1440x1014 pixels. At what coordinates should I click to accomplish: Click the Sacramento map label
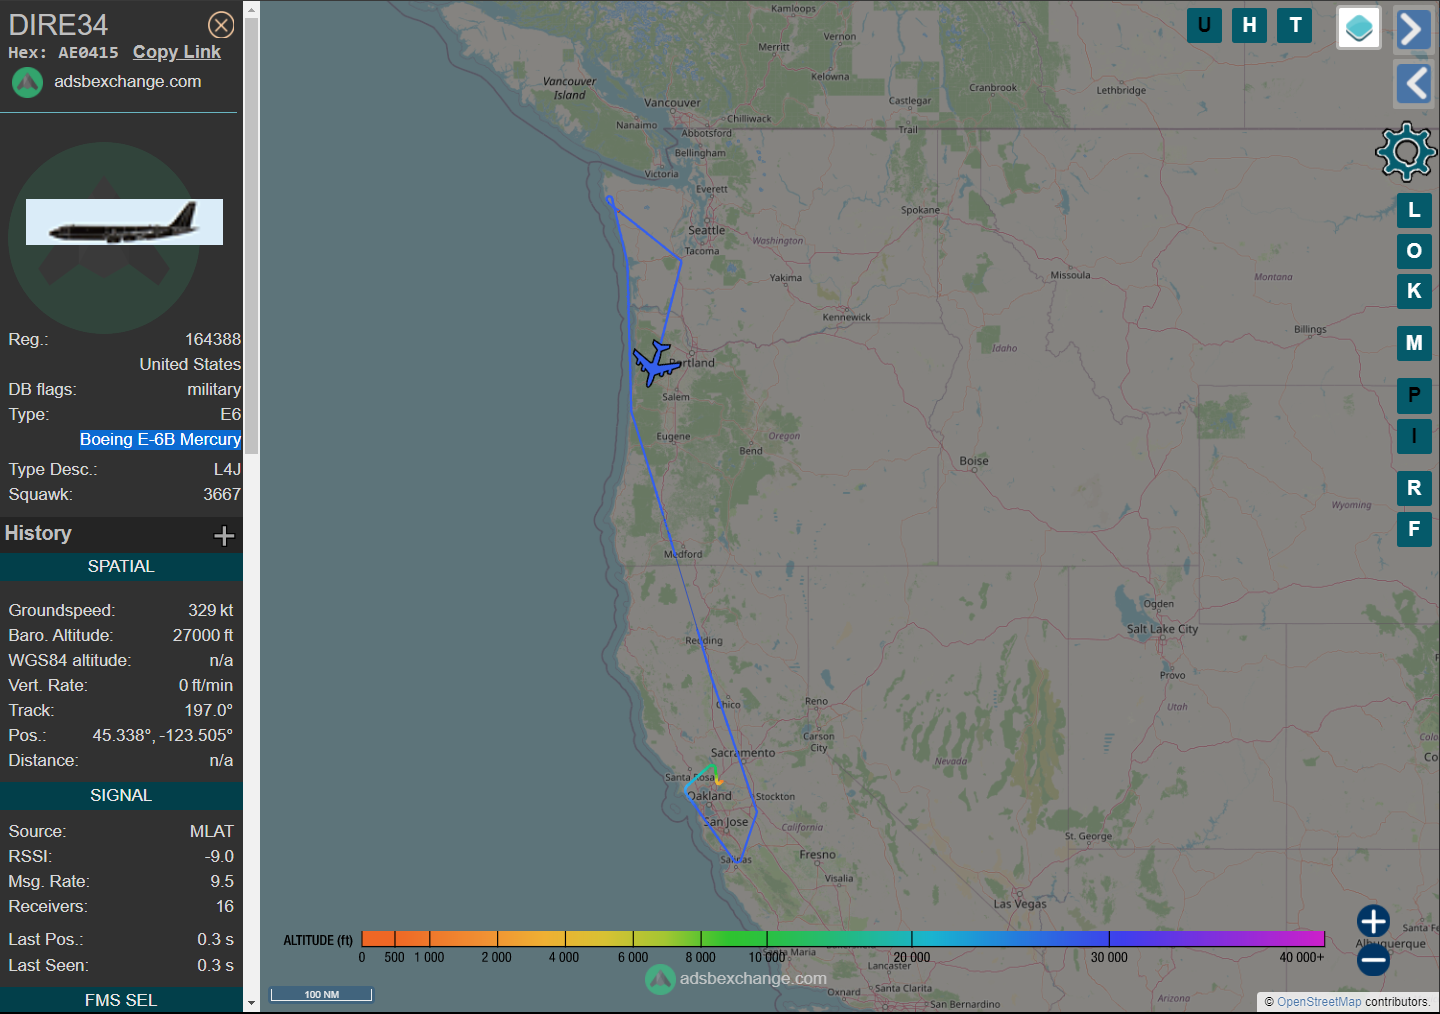(x=743, y=753)
